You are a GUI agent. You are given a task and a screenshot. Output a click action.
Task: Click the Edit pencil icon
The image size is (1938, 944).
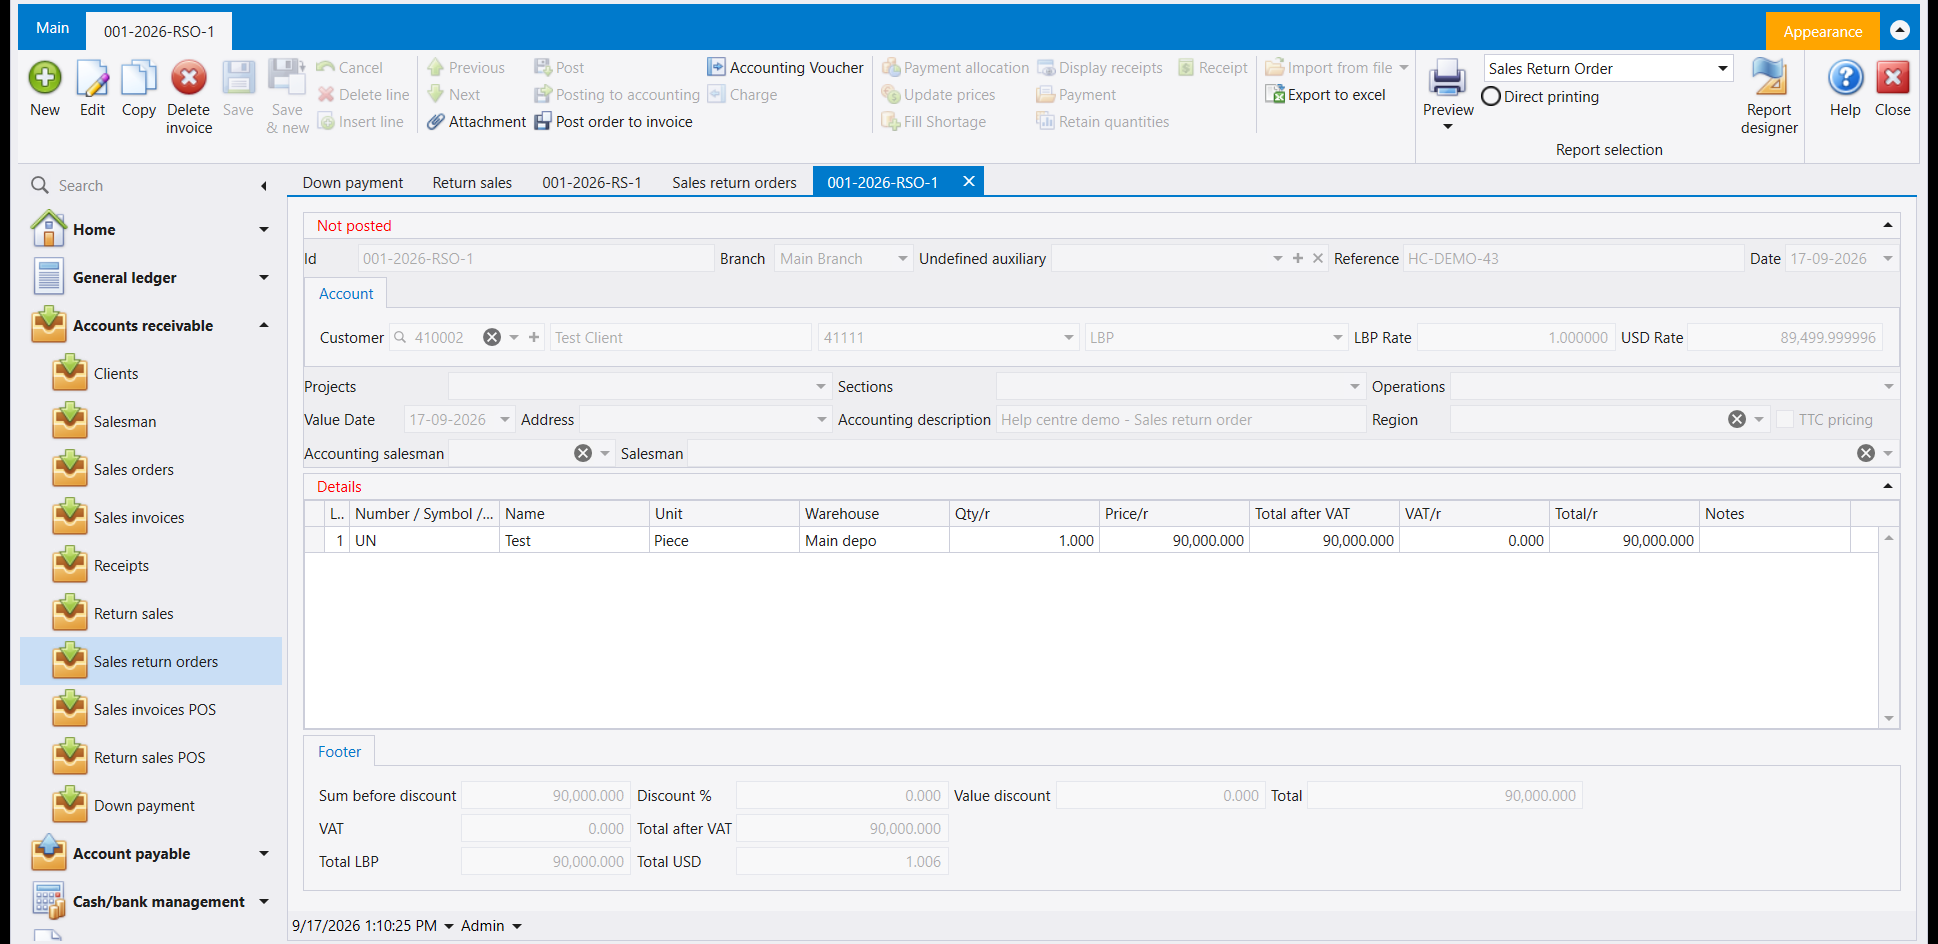coord(92,78)
